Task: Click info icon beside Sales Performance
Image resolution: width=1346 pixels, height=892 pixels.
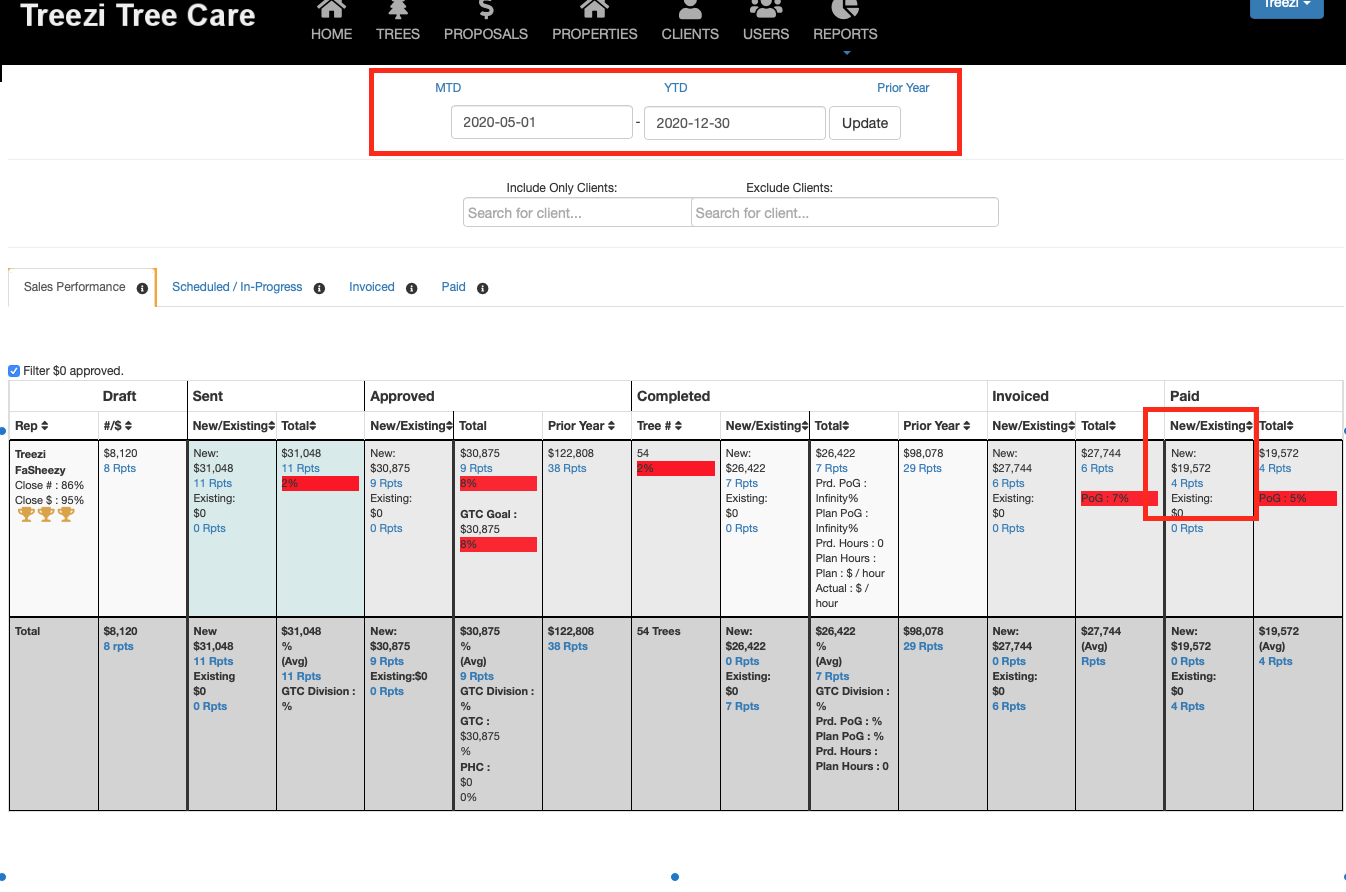Action: (x=142, y=288)
